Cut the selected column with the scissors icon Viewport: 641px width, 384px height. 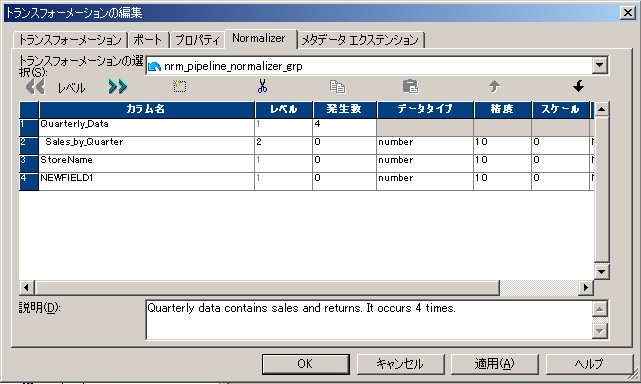click(262, 86)
